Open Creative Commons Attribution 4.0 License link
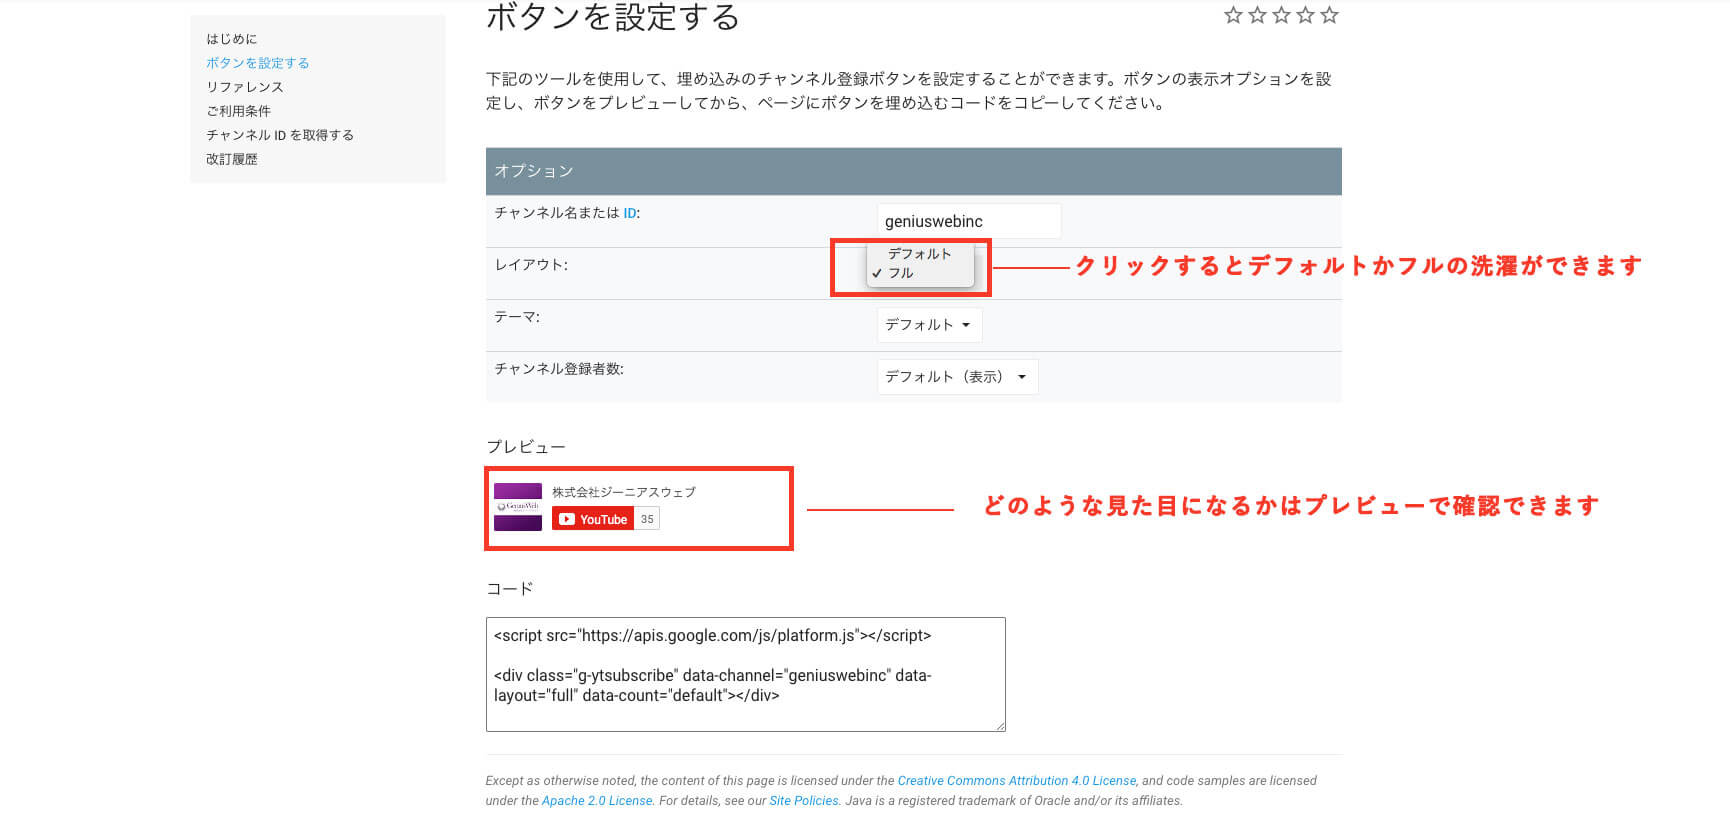Screen dimensions: 1730x830 tap(1017, 781)
